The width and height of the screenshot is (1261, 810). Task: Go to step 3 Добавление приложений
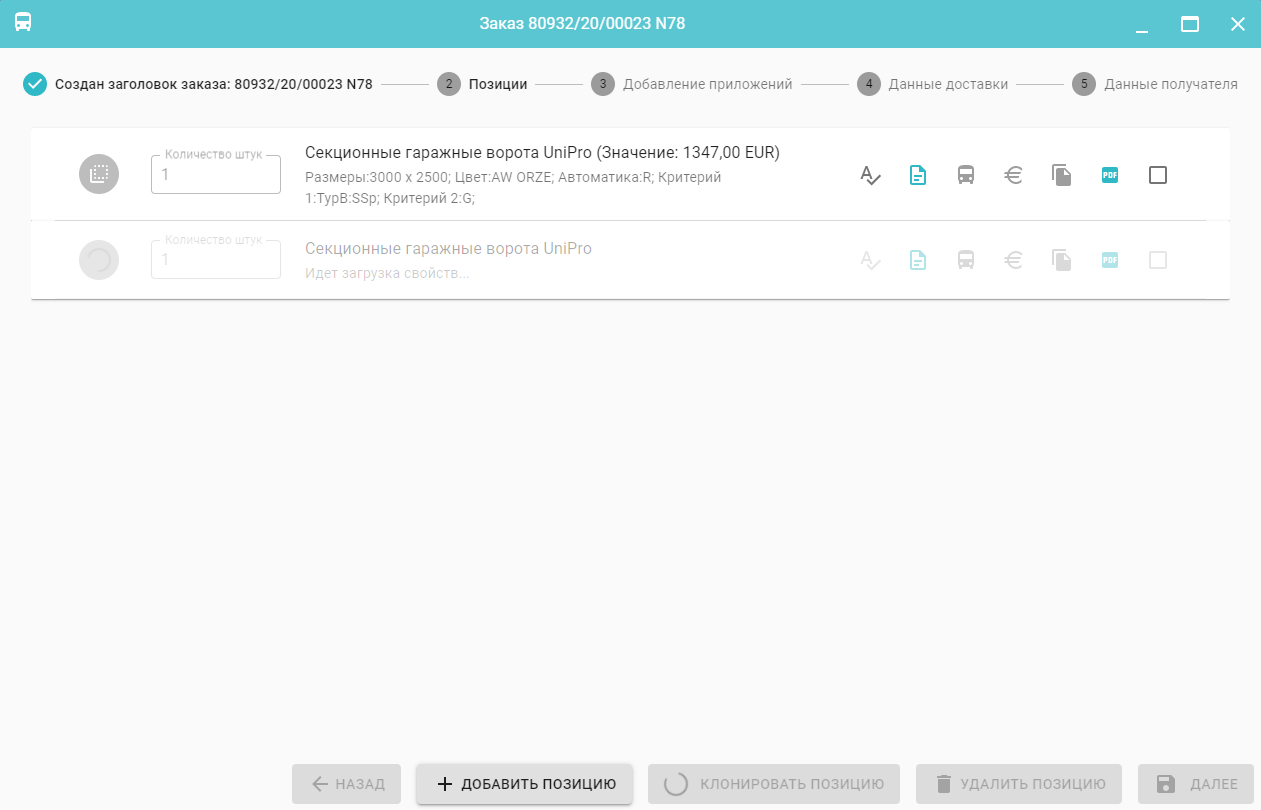pos(694,84)
